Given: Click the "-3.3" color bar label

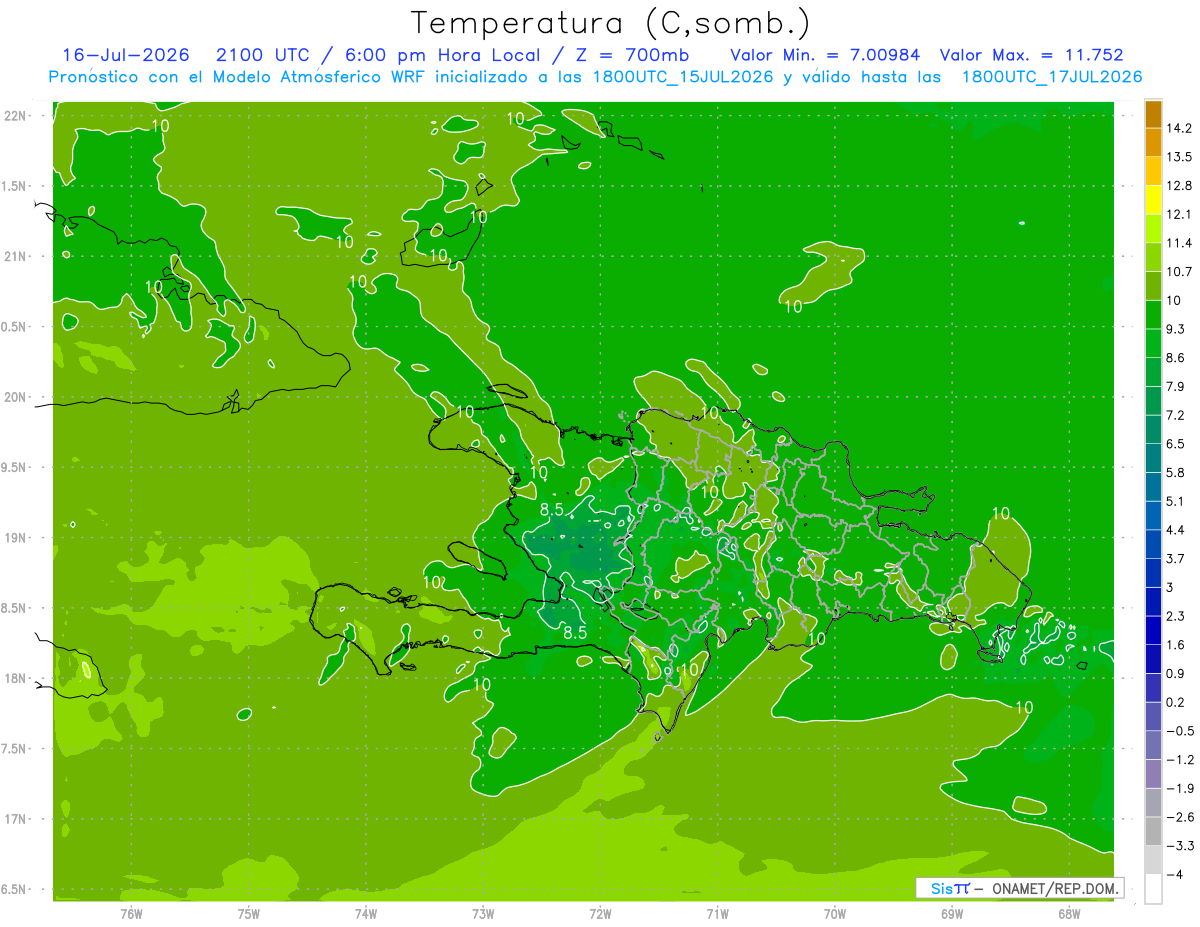Looking at the screenshot, I should click(1179, 846).
